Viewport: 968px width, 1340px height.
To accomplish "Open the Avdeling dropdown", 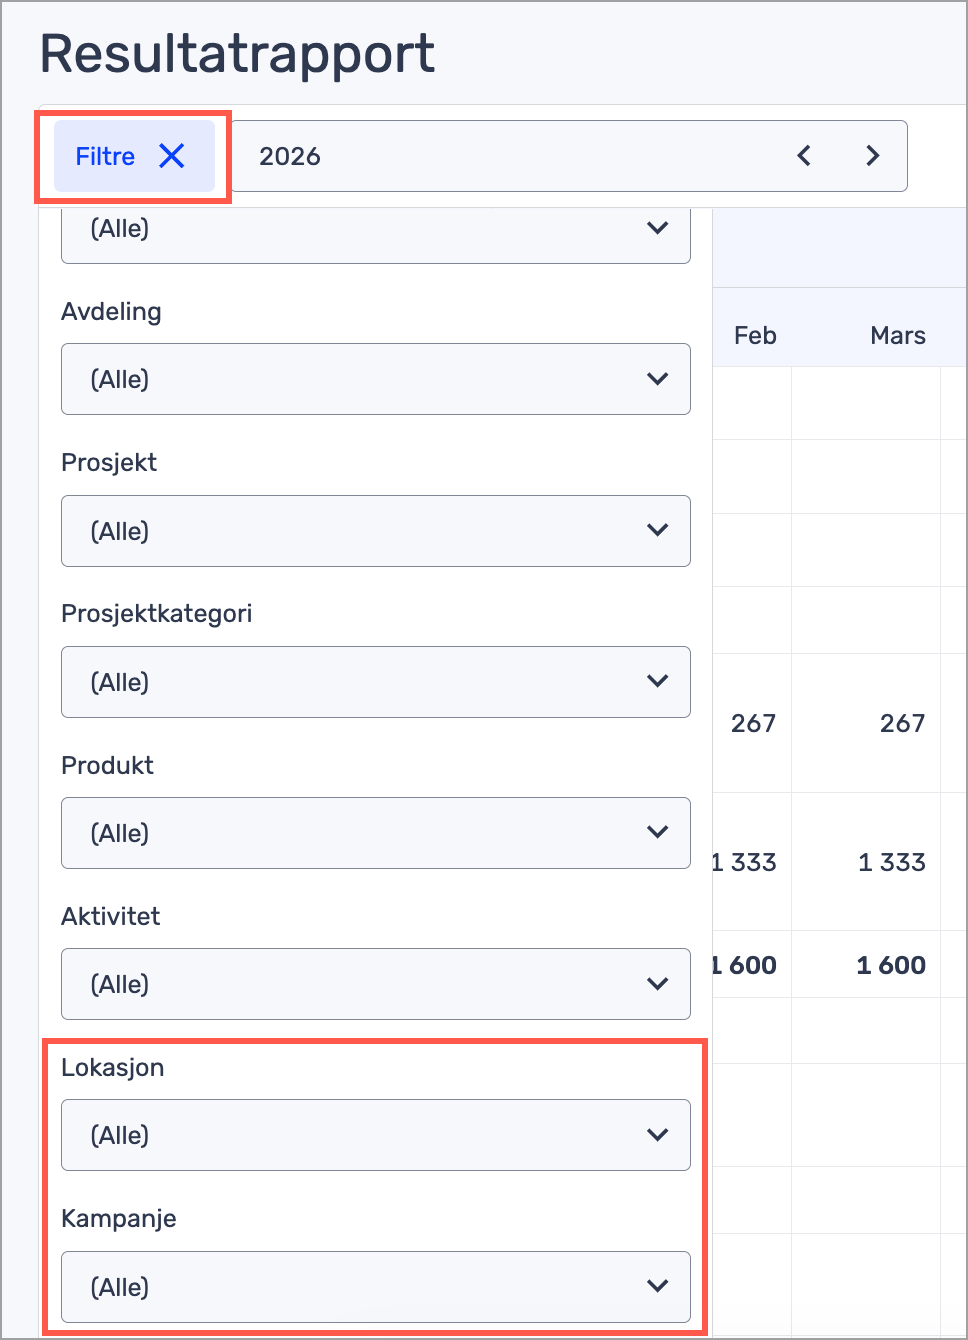I will (x=375, y=379).
